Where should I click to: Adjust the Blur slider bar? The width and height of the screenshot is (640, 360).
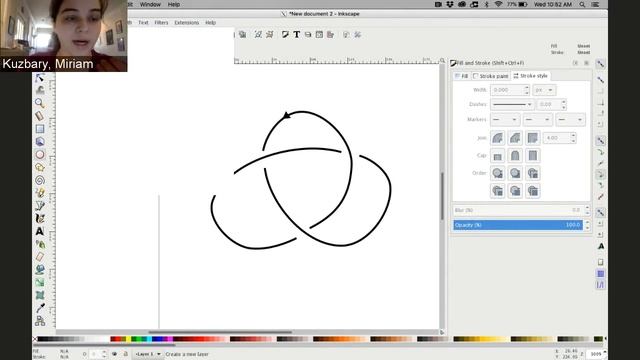coord(518,210)
